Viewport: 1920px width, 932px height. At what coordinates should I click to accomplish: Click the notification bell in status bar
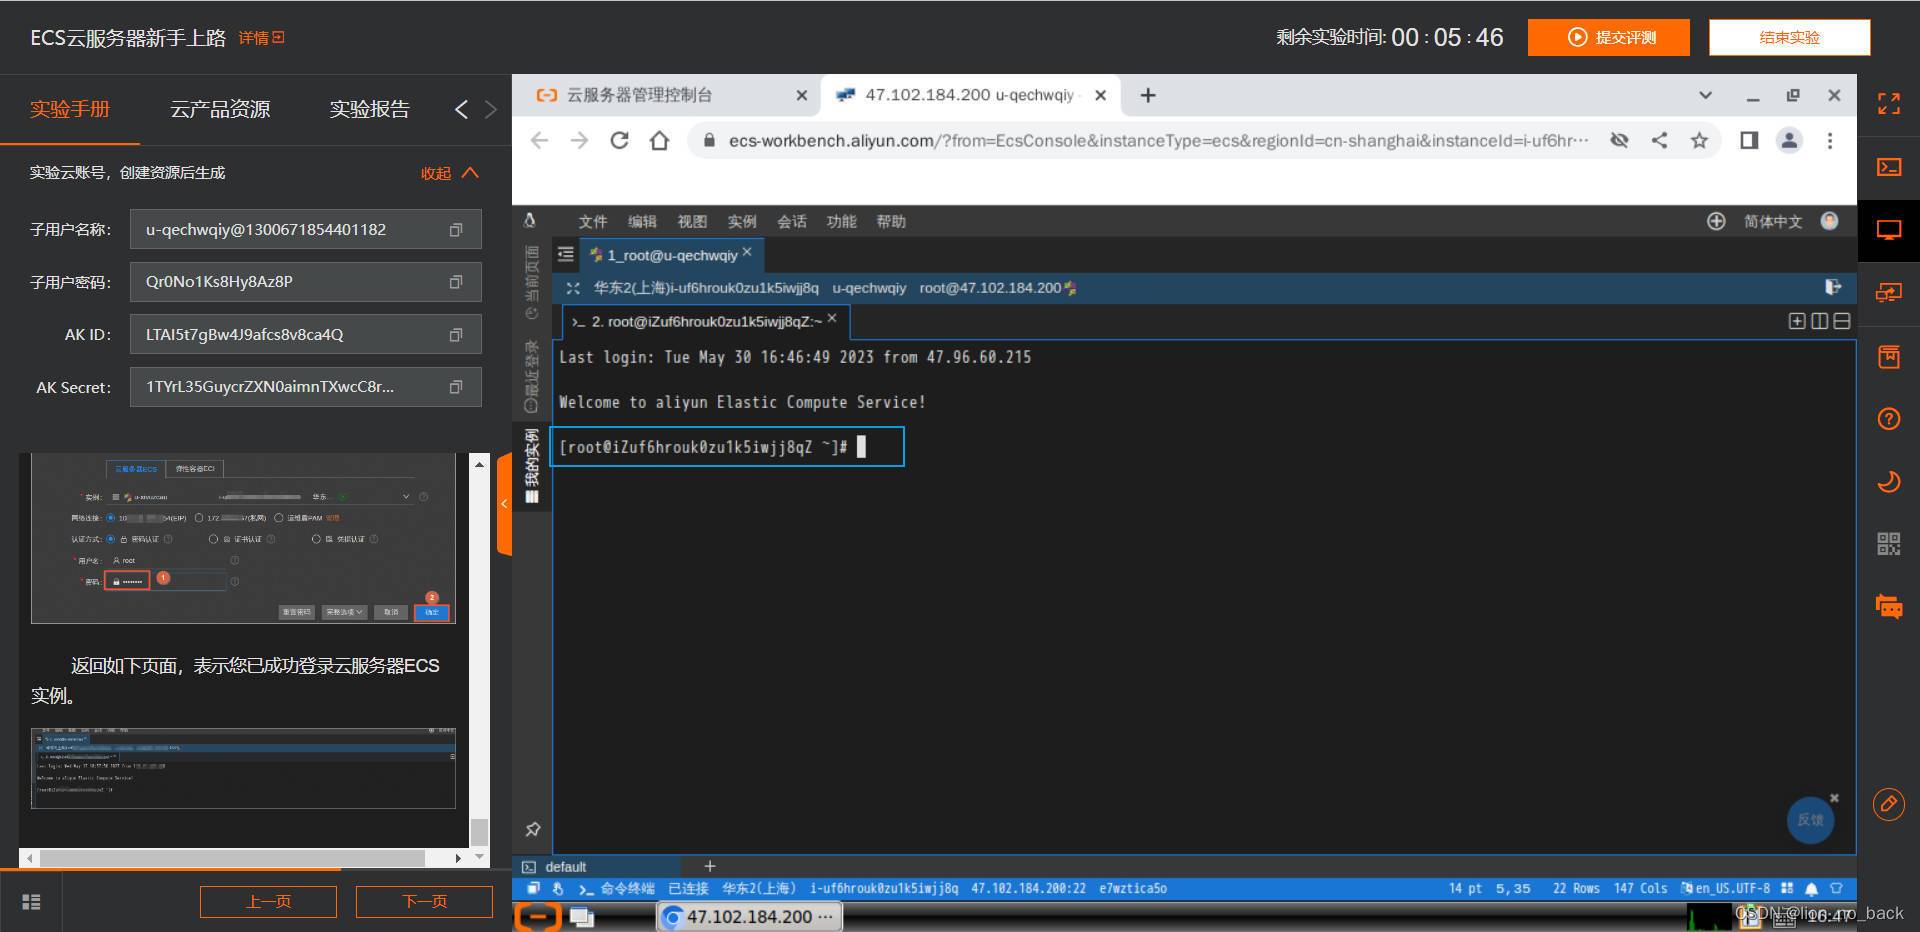1811,888
